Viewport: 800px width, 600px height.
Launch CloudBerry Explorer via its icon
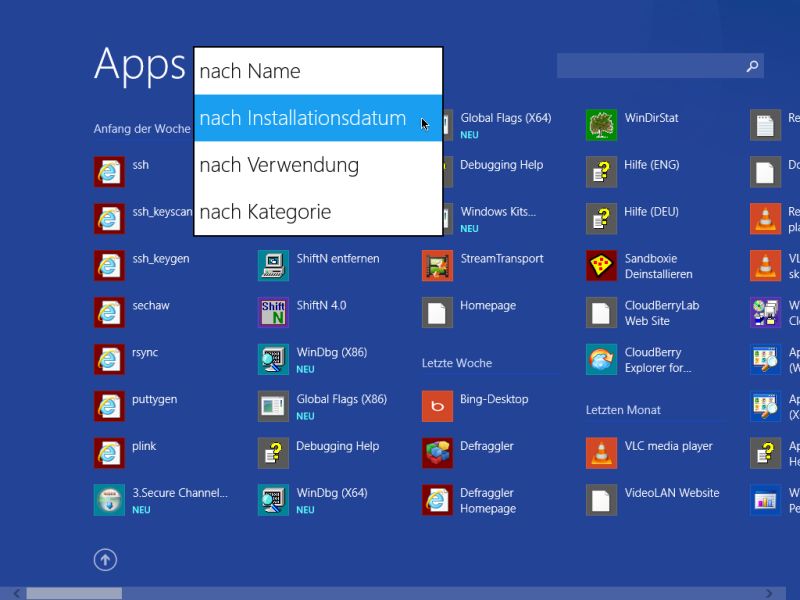pos(602,359)
